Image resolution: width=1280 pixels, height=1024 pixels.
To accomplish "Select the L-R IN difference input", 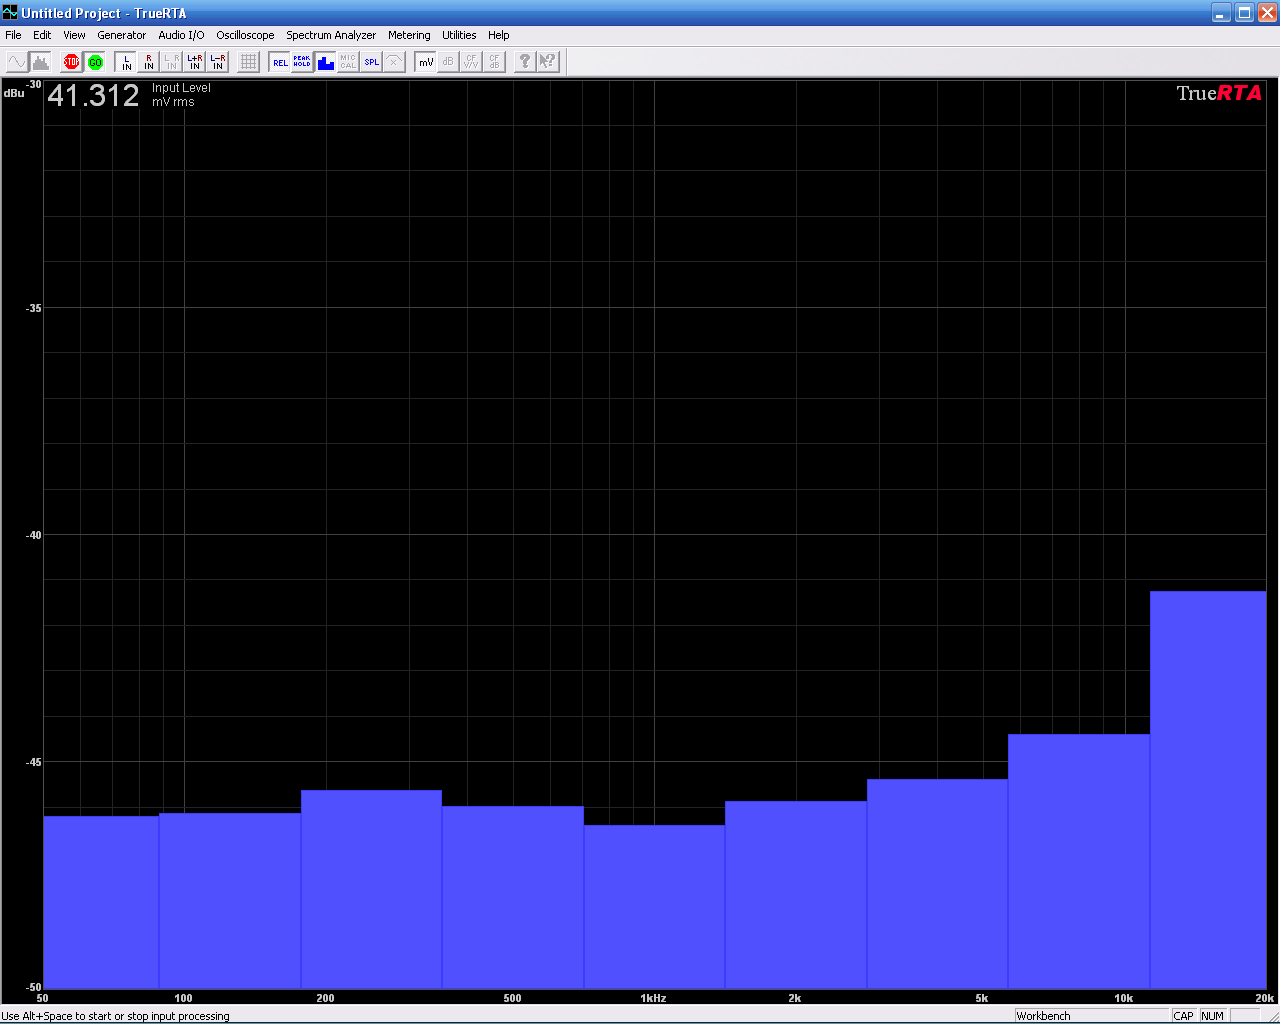I will [218, 62].
